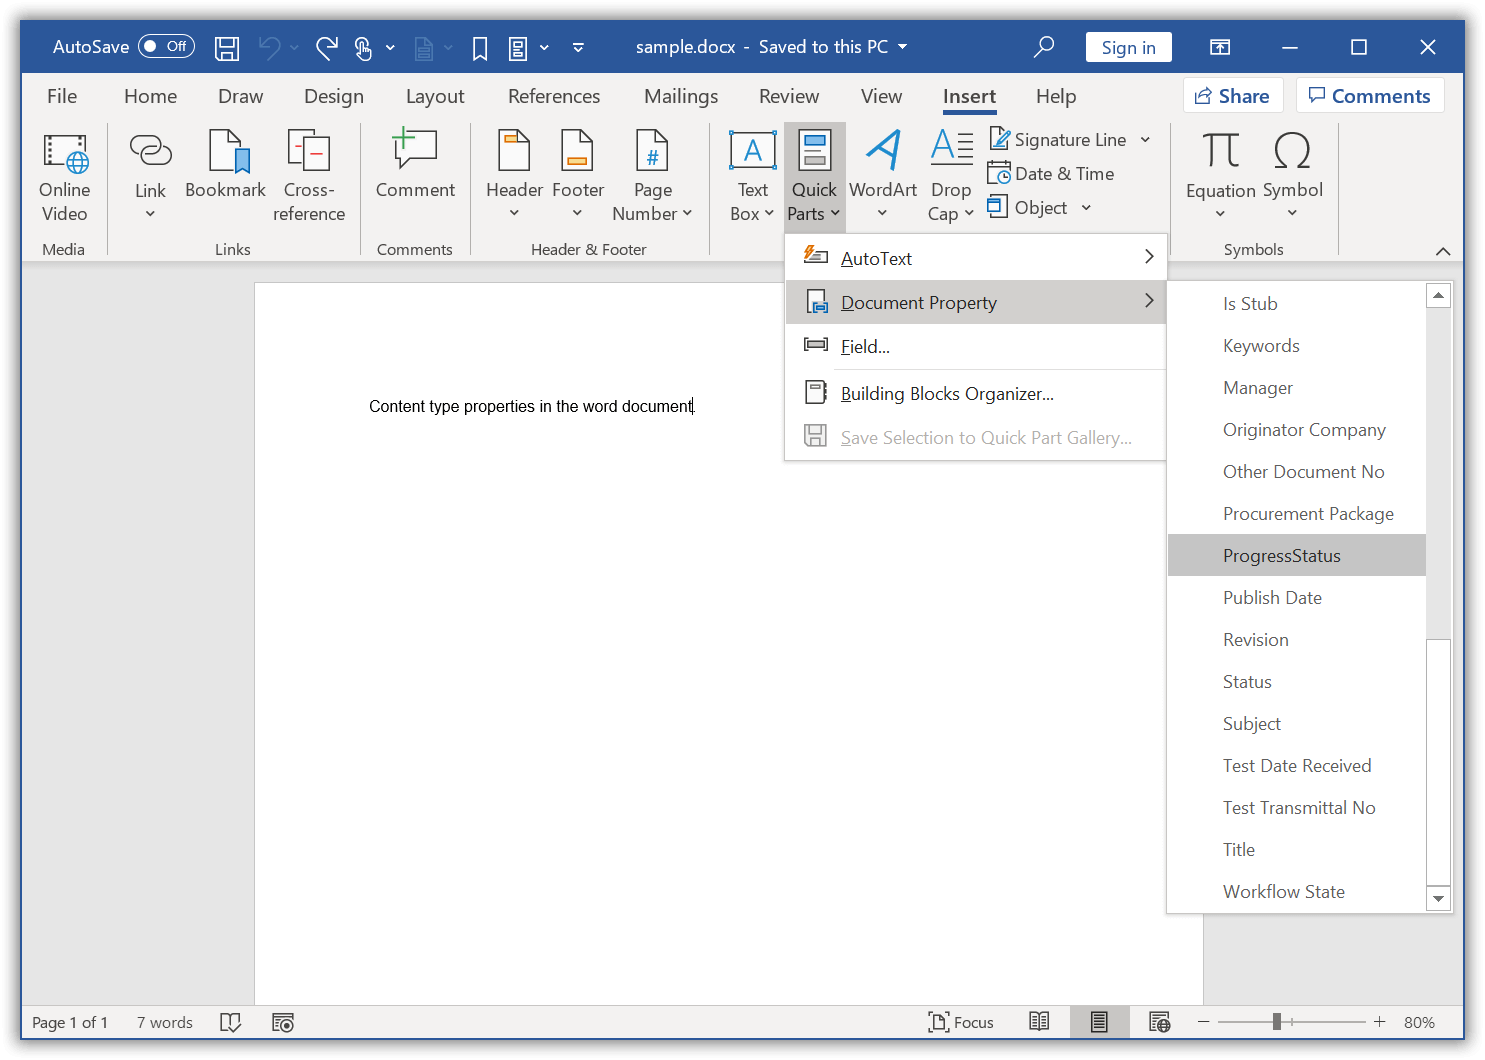1485x1060 pixels.
Task: Click the zoom slider handle
Action: pos(1276,1022)
